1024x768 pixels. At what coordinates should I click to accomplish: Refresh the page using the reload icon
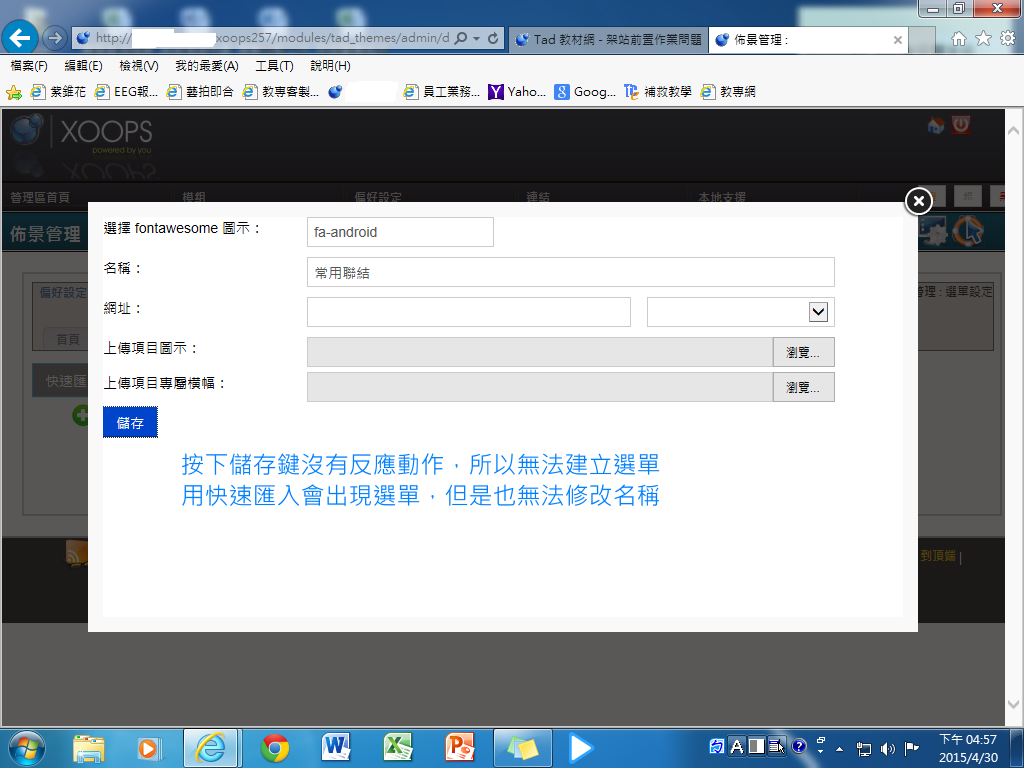point(493,39)
